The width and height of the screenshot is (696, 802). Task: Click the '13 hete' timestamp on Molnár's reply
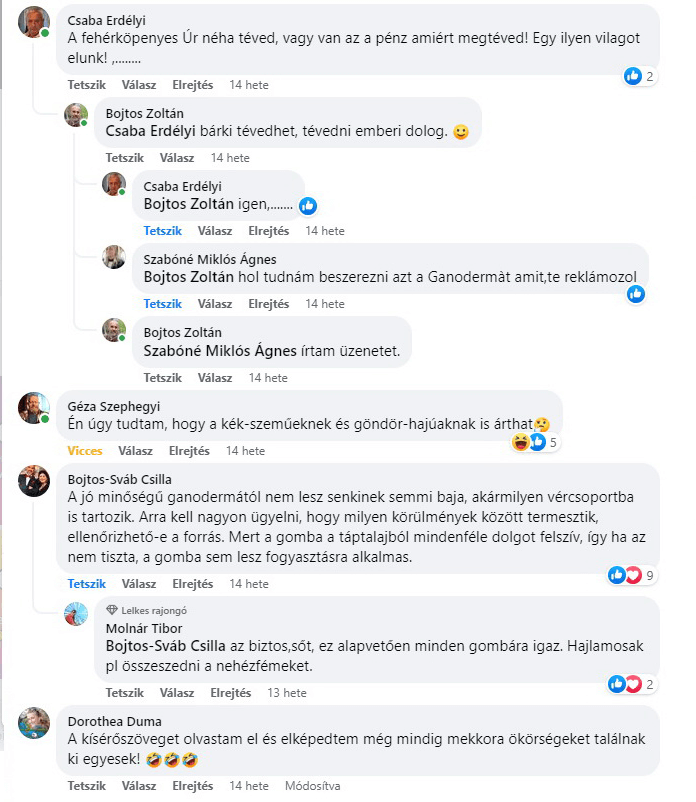(287, 693)
